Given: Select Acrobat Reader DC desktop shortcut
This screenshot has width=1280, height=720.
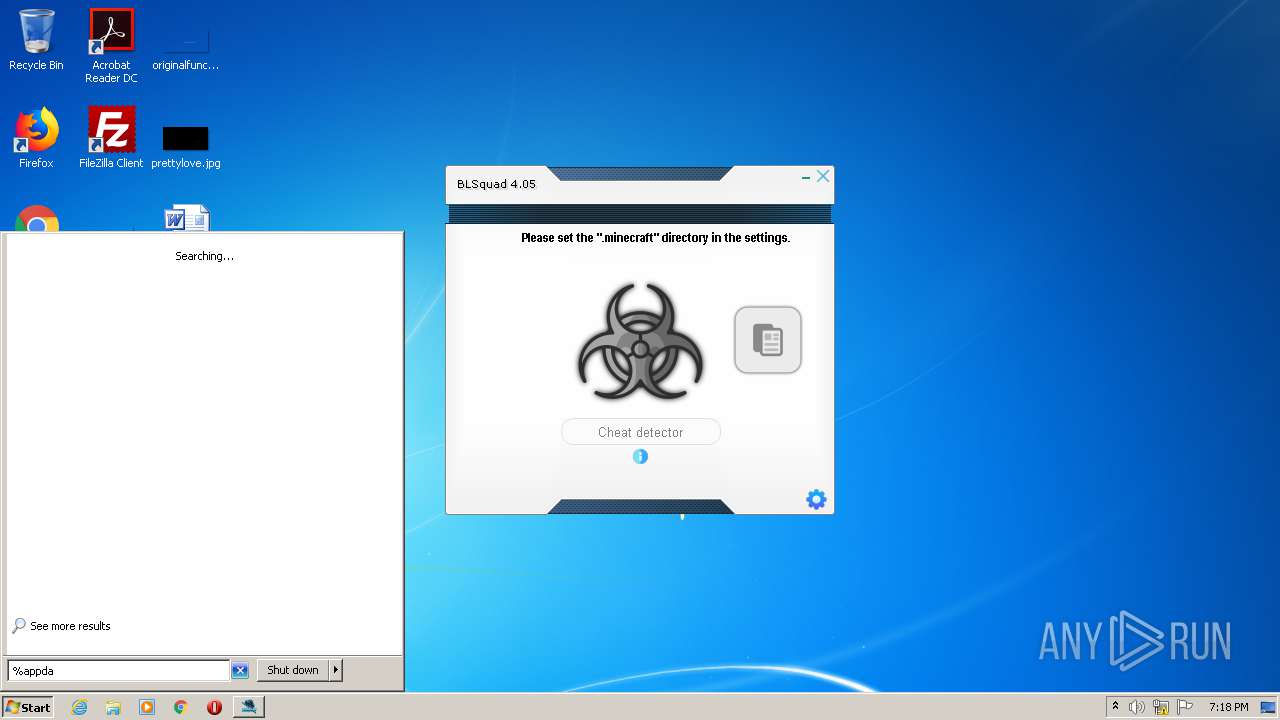Looking at the screenshot, I should (x=111, y=46).
